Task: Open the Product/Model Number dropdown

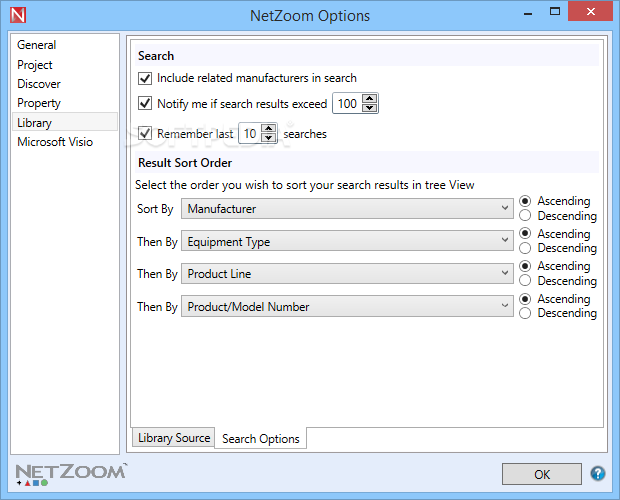Action: pyautogui.click(x=347, y=306)
